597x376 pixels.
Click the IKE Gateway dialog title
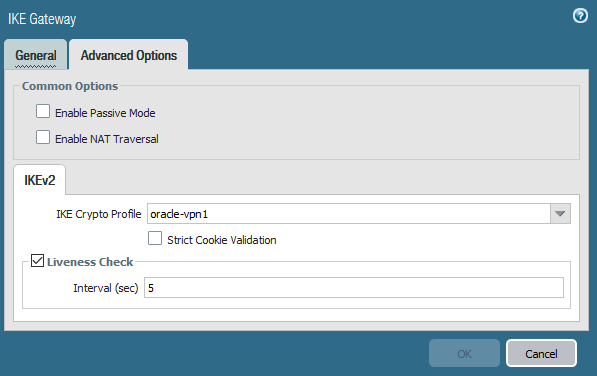click(42, 19)
